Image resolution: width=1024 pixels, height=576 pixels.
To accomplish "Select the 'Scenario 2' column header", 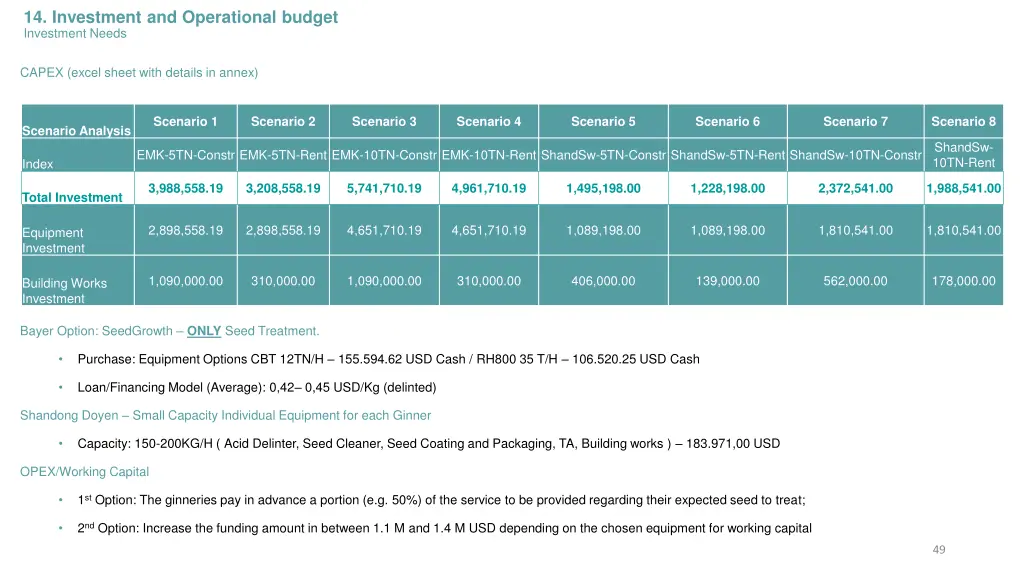I will [283, 121].
